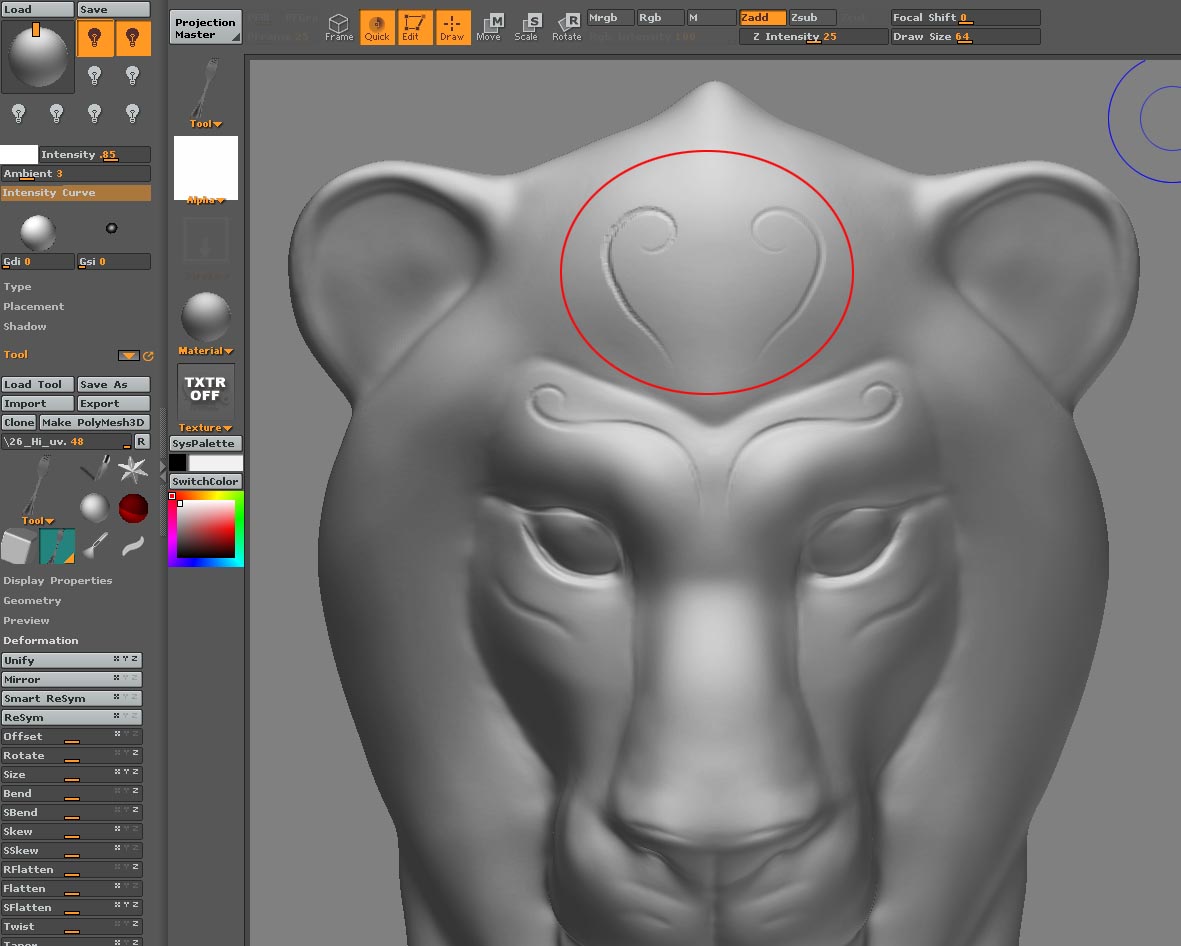Toggle Quick mode in the top toolbar
This screenshot has height=946, width=1181.
pos(377,27)
